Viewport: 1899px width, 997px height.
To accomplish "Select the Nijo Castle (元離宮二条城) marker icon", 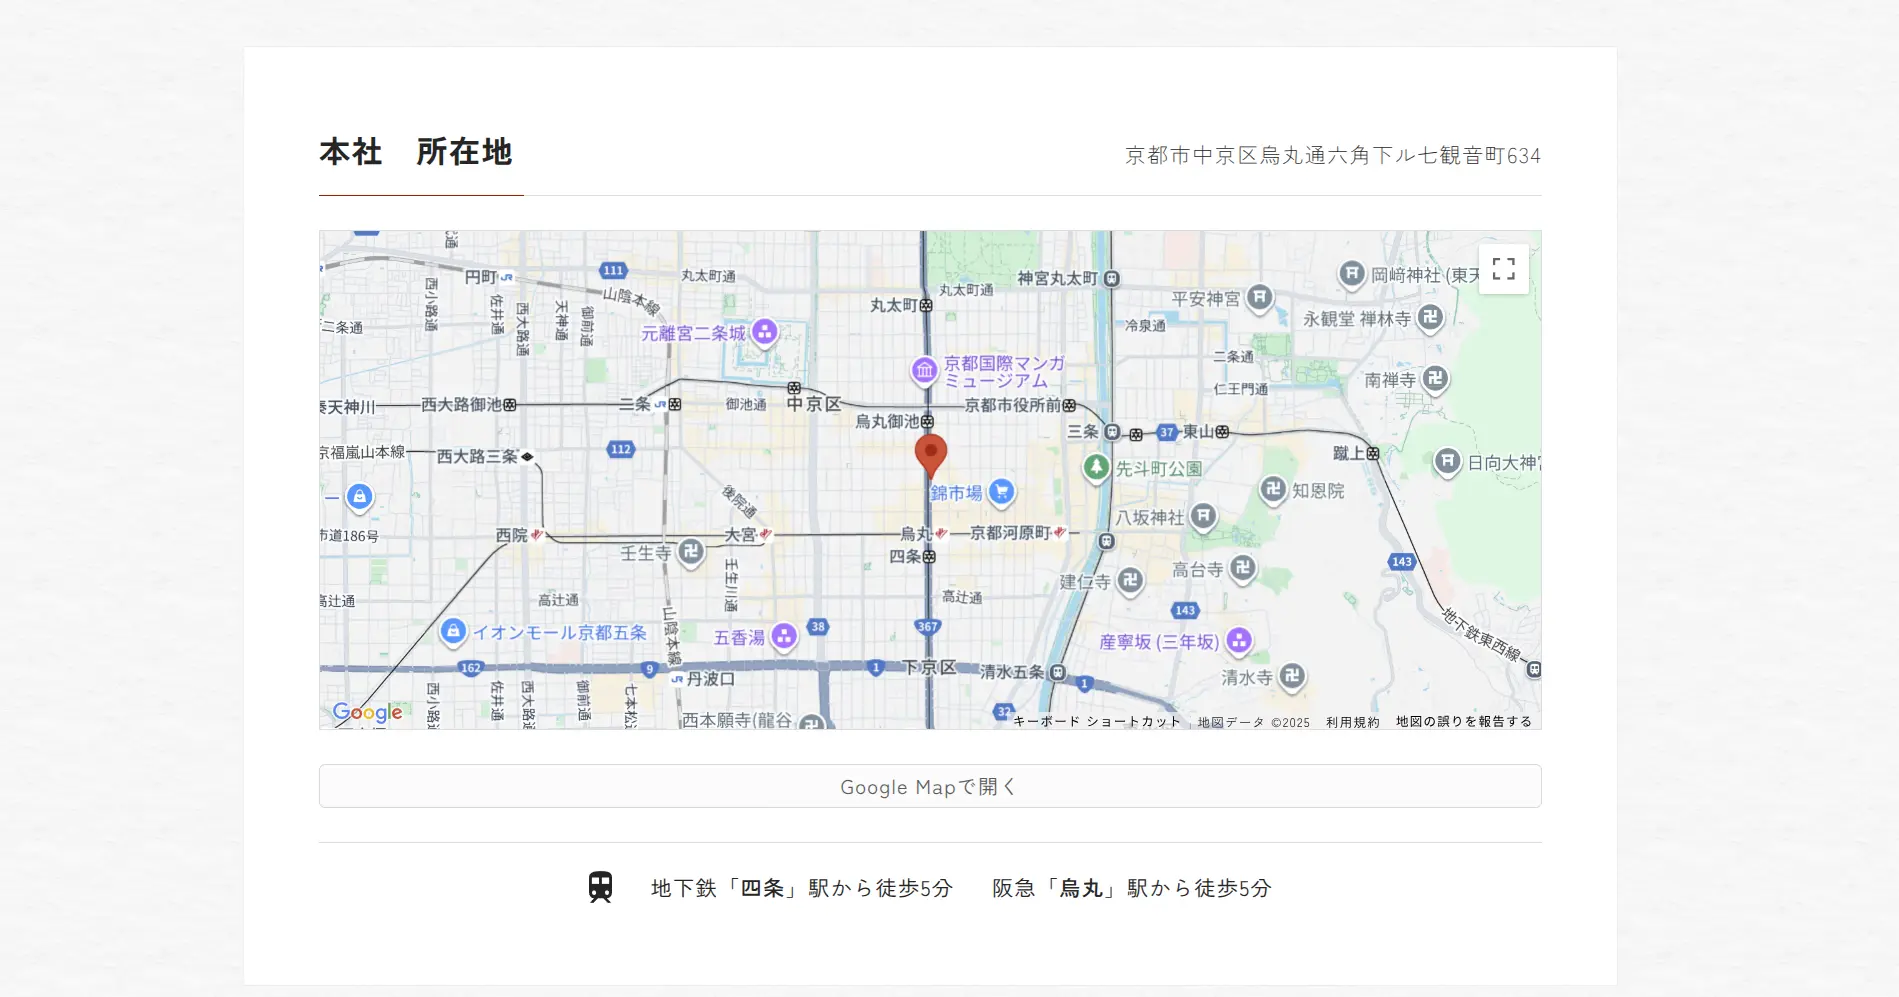I will (765, 332).
